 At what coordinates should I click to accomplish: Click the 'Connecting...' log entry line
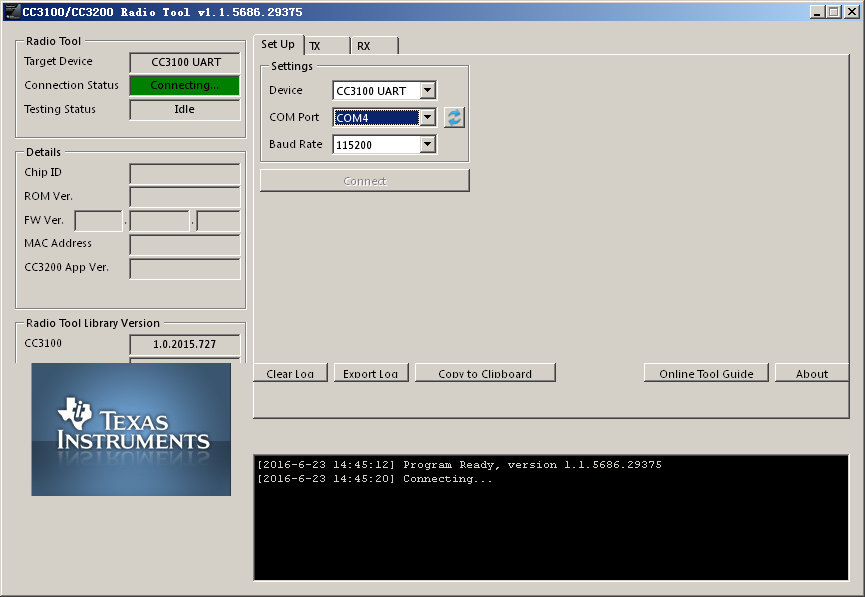375,479
